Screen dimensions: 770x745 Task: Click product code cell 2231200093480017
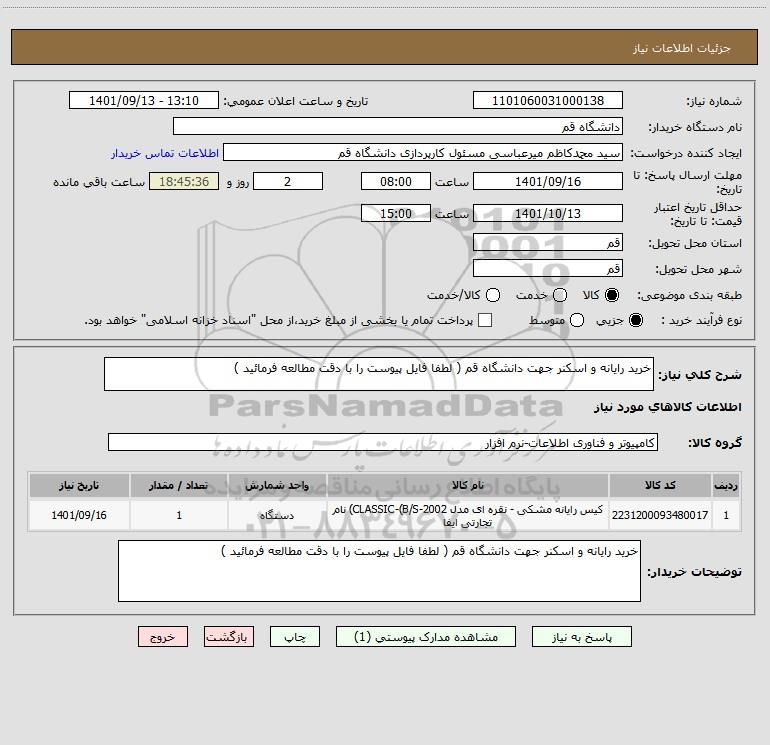660,515
